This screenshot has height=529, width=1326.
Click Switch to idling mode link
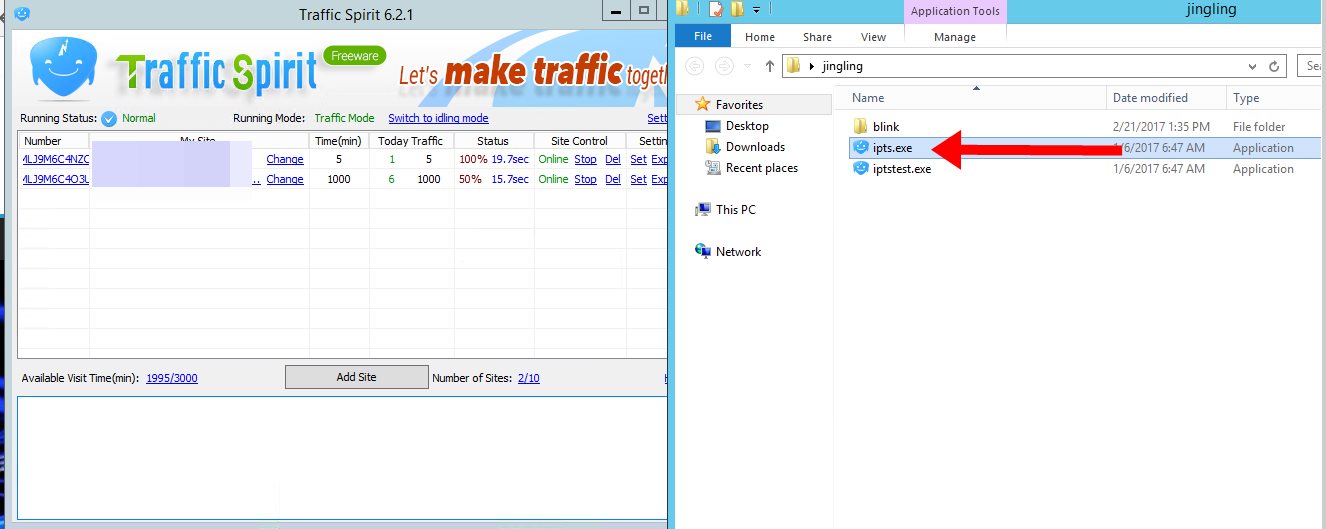tap(438, 118)
